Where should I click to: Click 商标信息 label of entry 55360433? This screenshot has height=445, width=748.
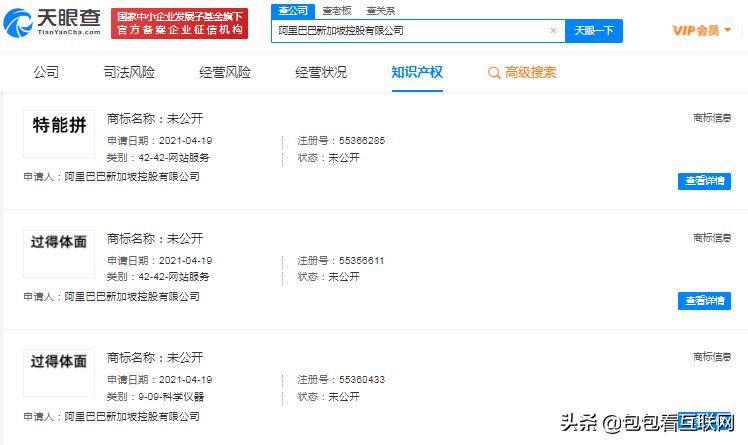712,357
